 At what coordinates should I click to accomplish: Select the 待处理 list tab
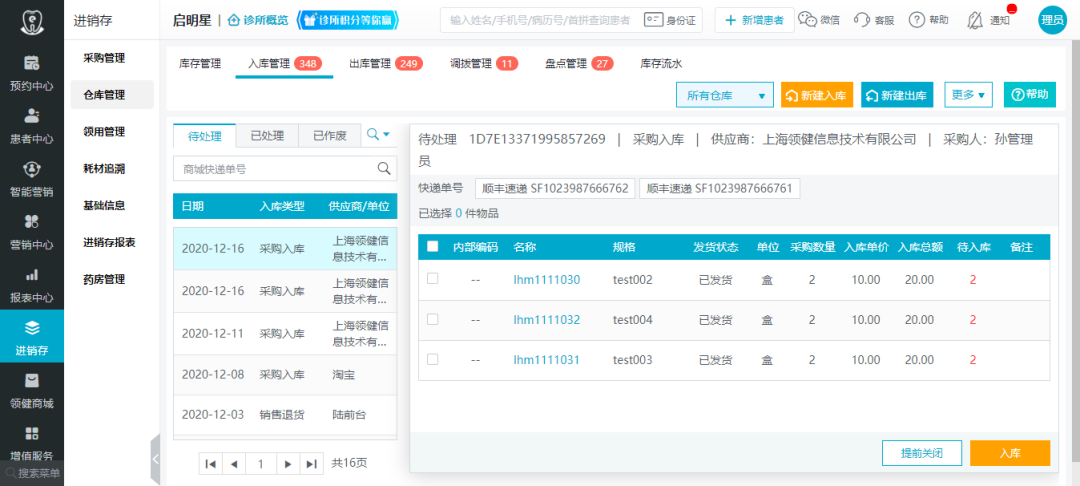[205, 136]
